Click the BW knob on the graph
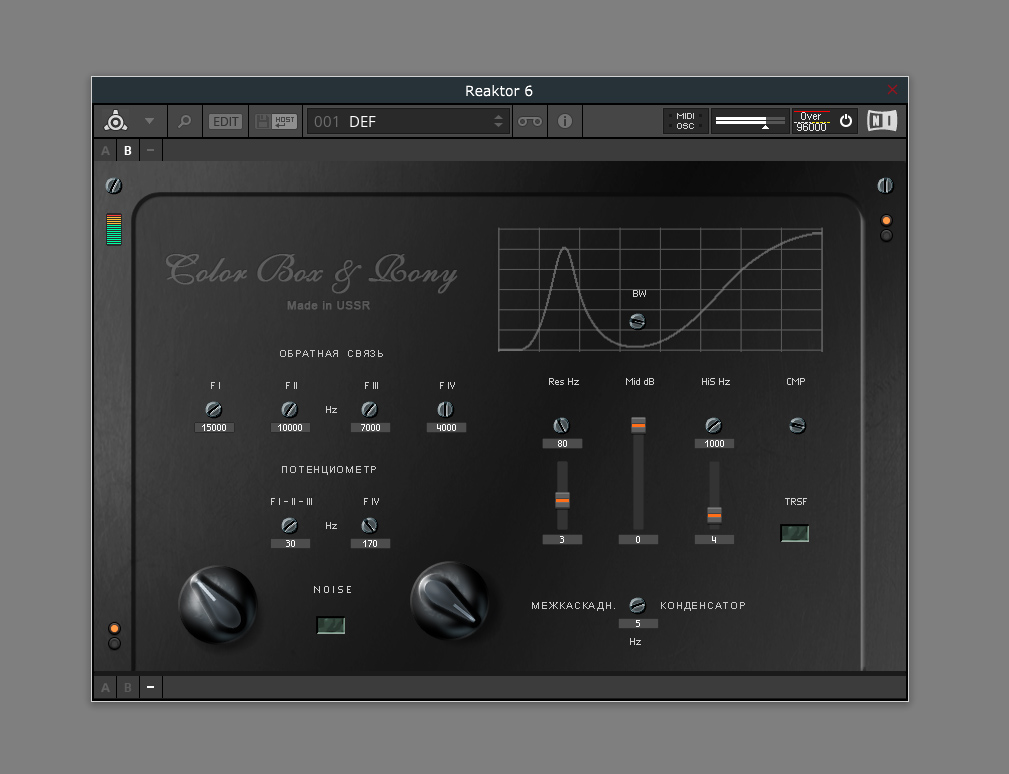 tap(637, 321)
